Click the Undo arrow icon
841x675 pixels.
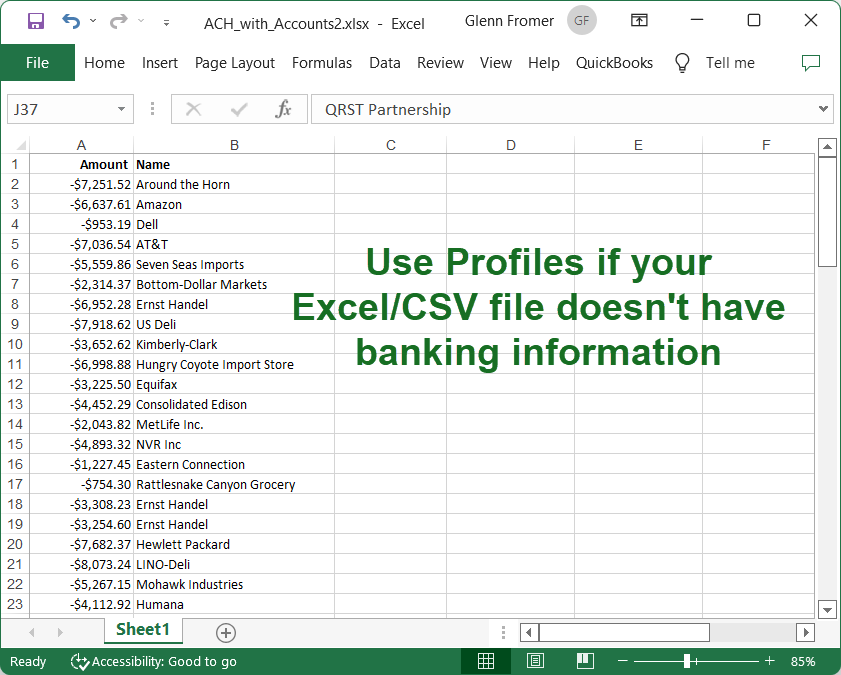[71, 21]
